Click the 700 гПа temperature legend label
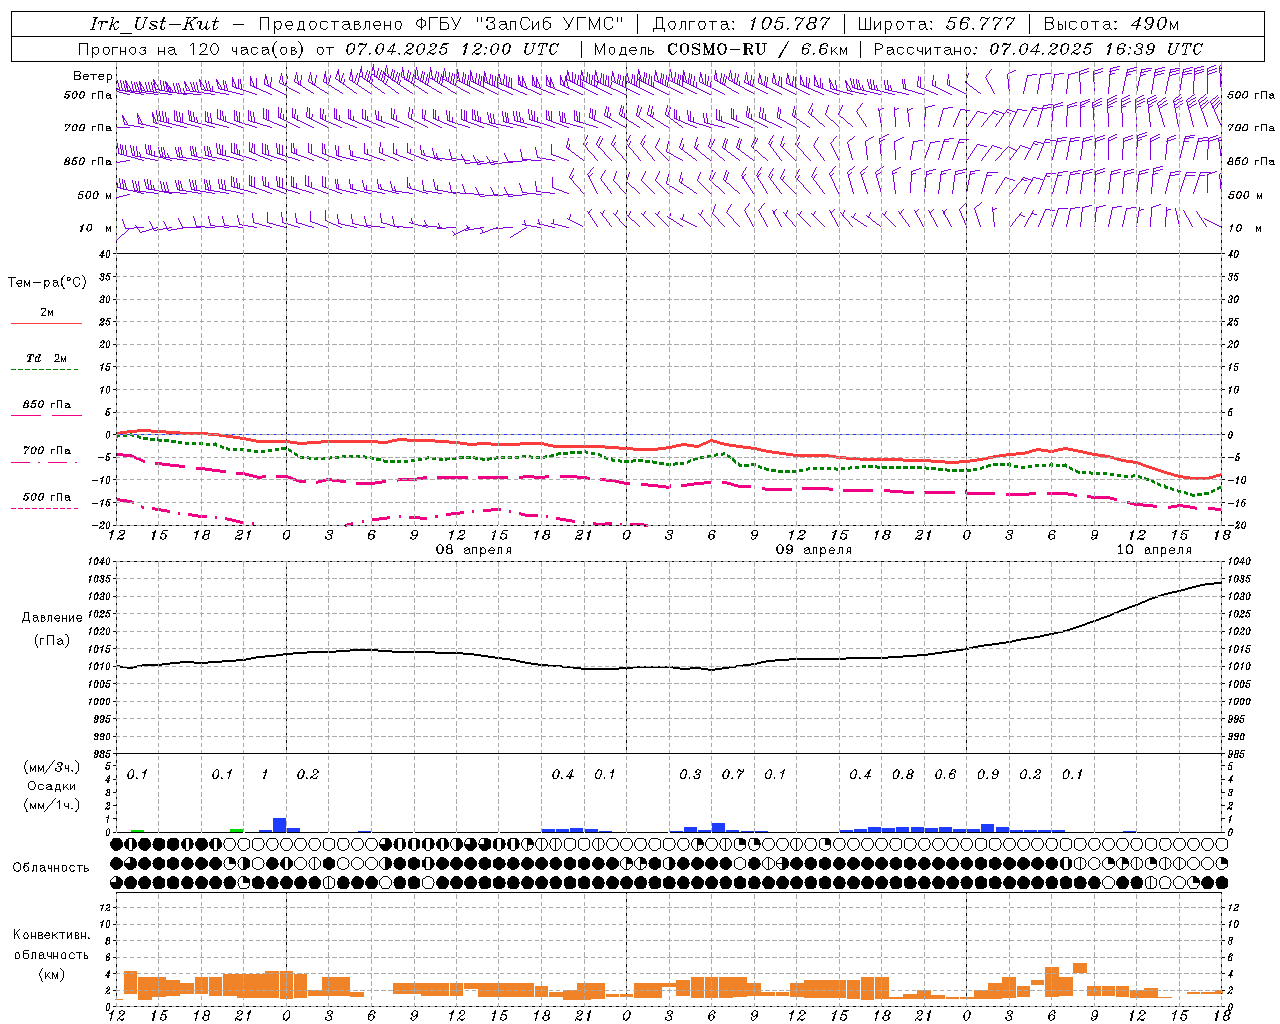Image resolution: width=1280 pixels, height=1024 pixels. point(46,451)
